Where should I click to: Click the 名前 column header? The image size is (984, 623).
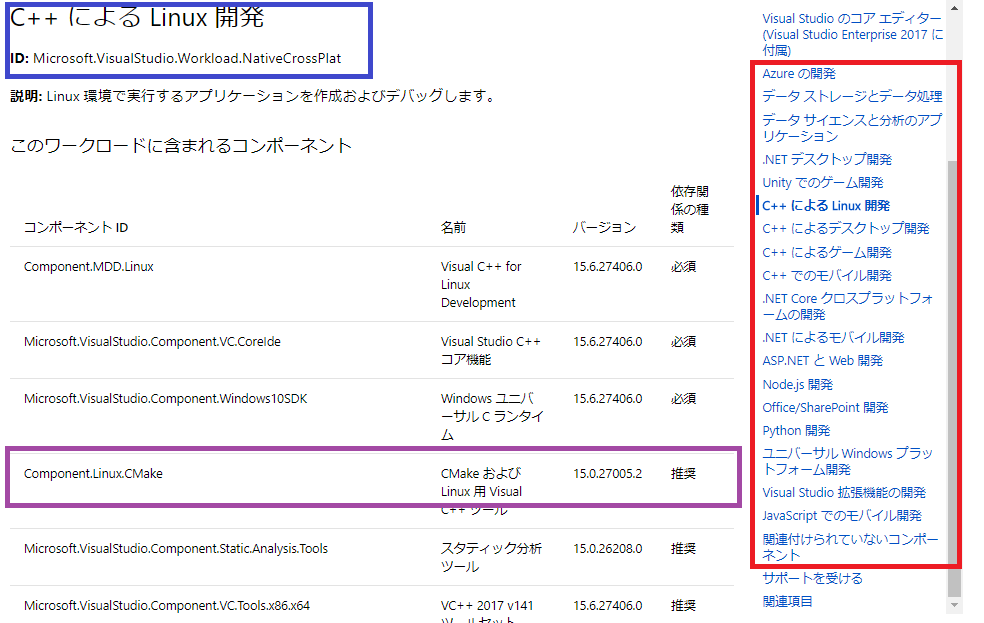[453, 227]
